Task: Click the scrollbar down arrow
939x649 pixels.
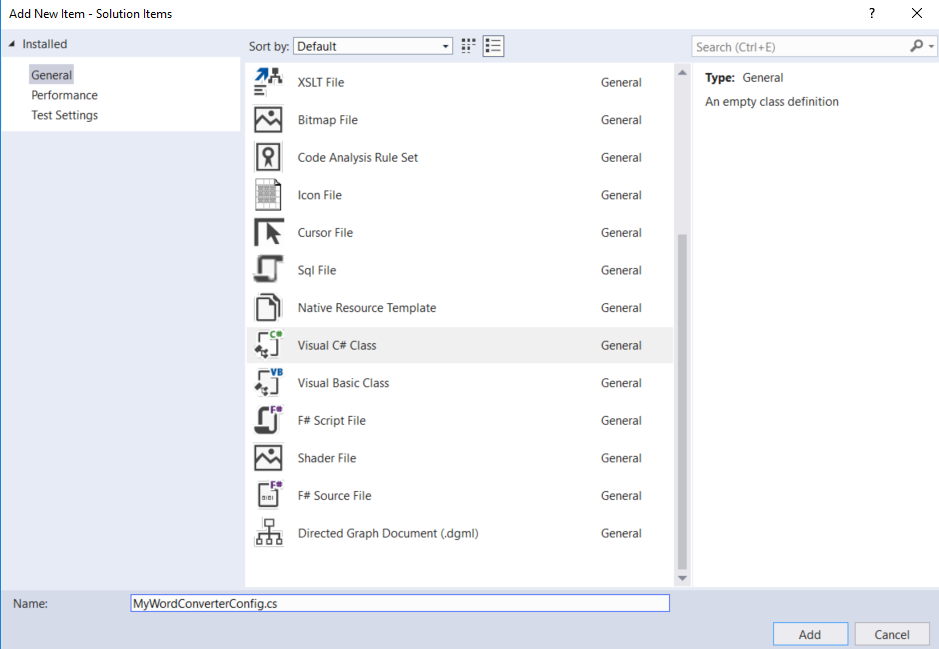Action: tap(681, 578)
